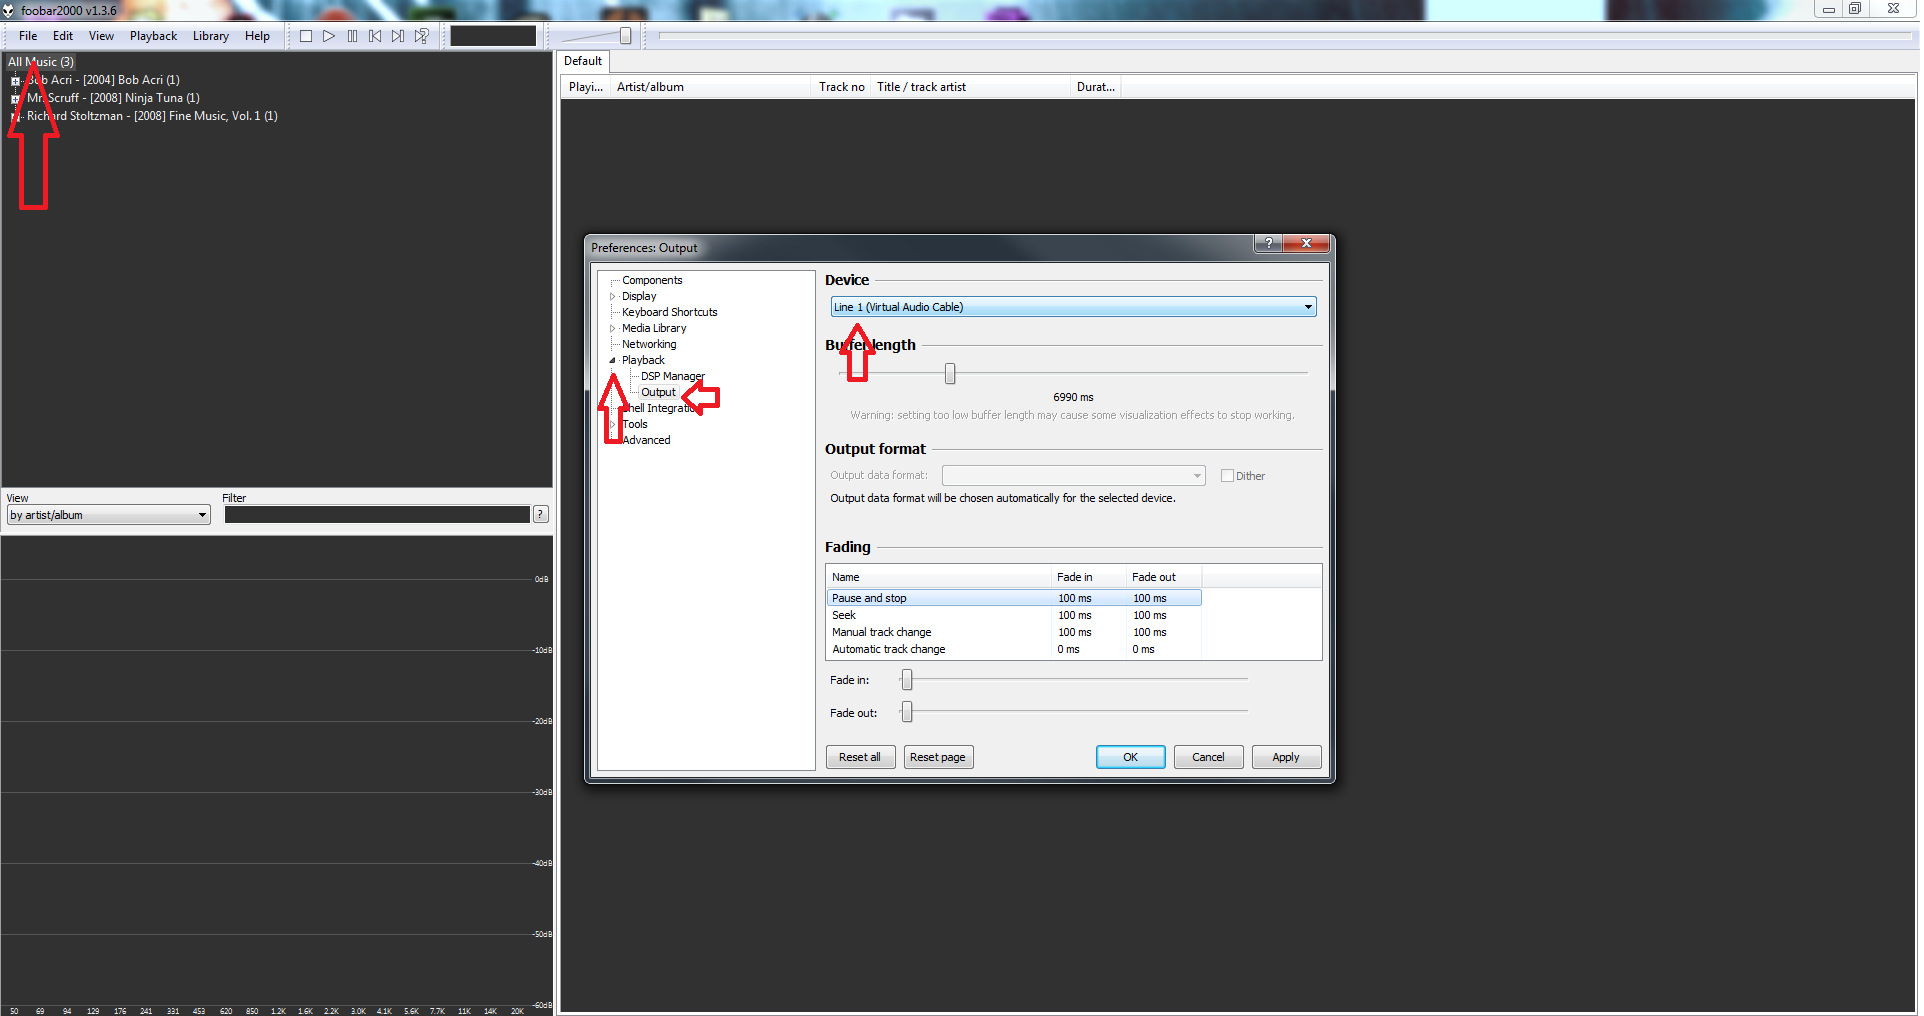Click the random playback toolbar icon
This screenshot has width=1924, height=1016.
tap(422, 36)
